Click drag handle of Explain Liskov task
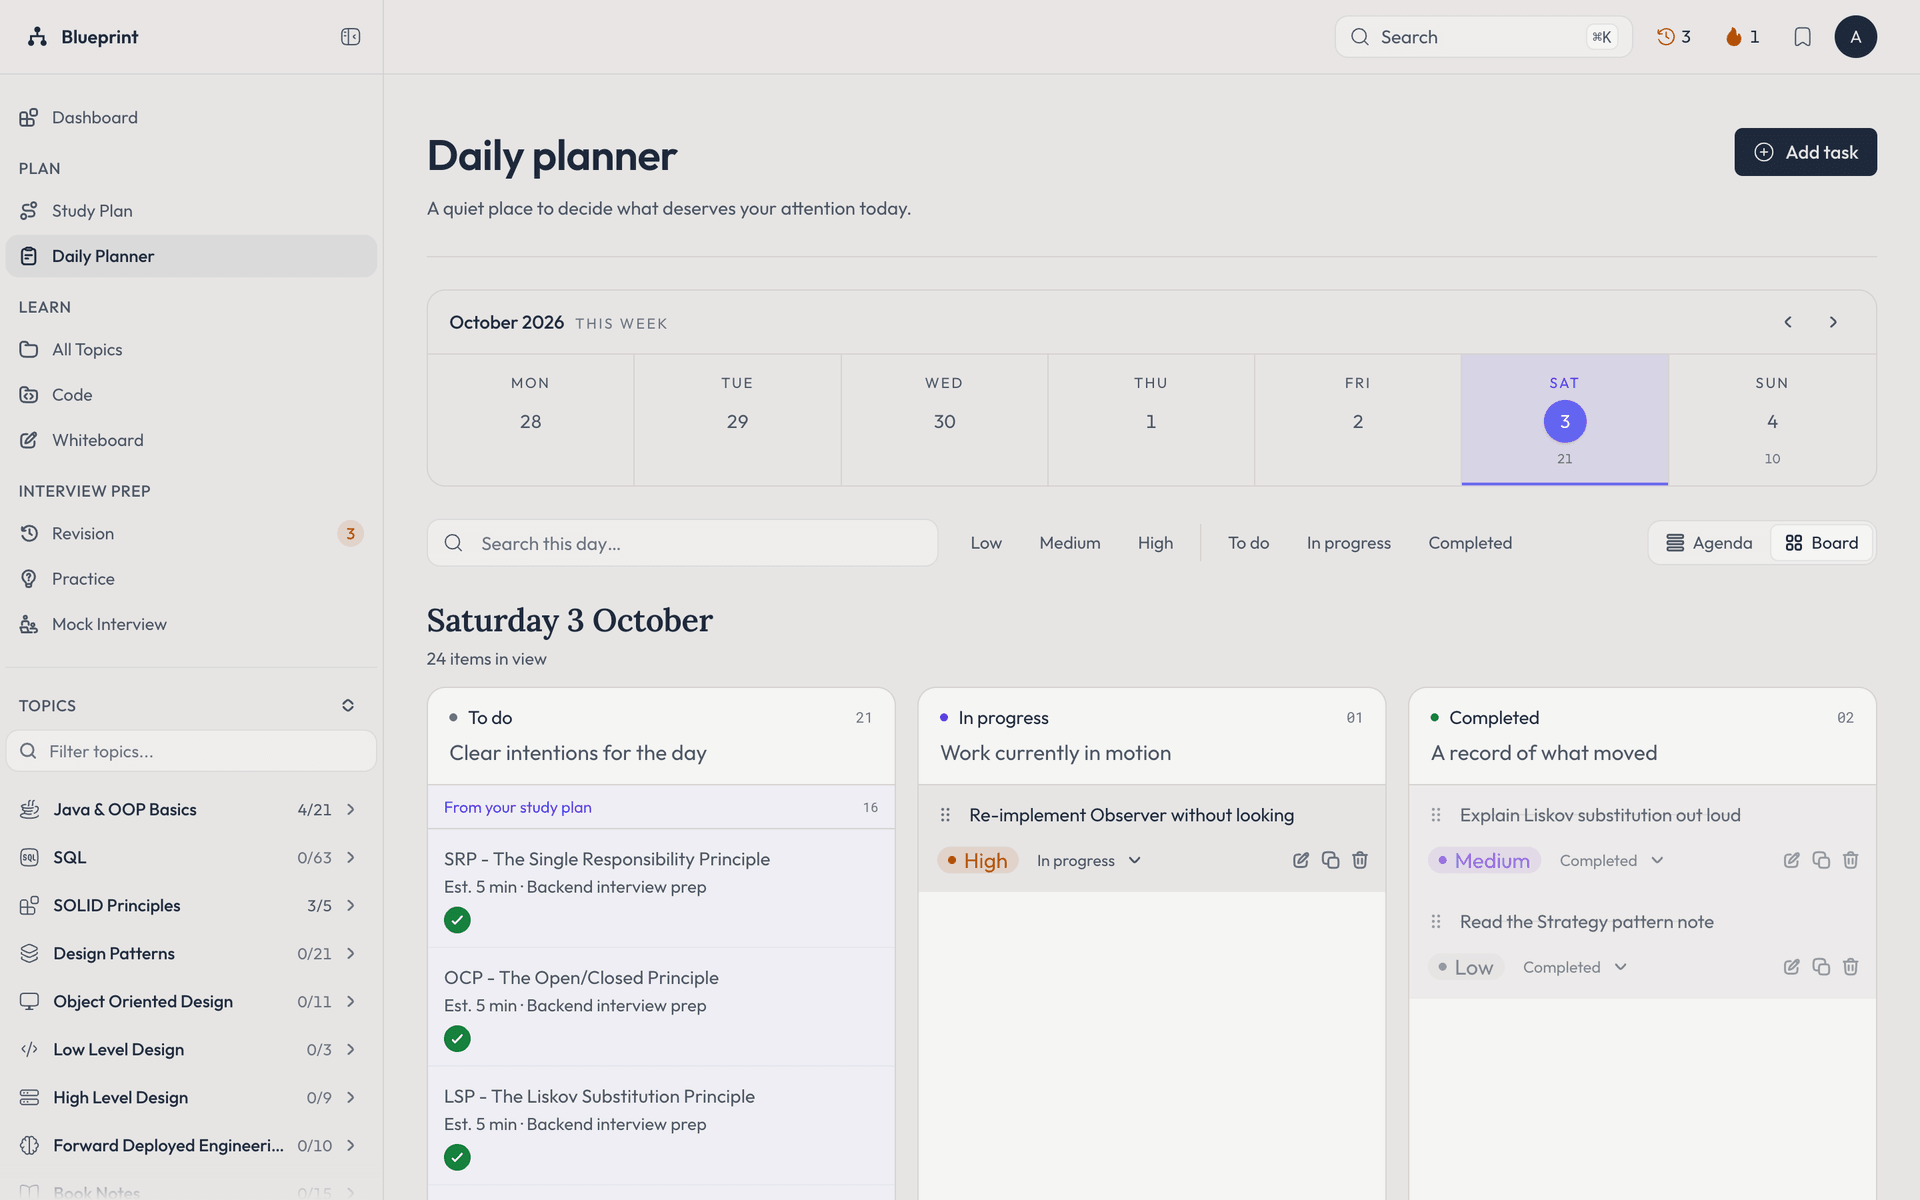Image resolution: width=1920 pixels, height=1200 pixels. pyautogui.click(x=1436, y=815)
